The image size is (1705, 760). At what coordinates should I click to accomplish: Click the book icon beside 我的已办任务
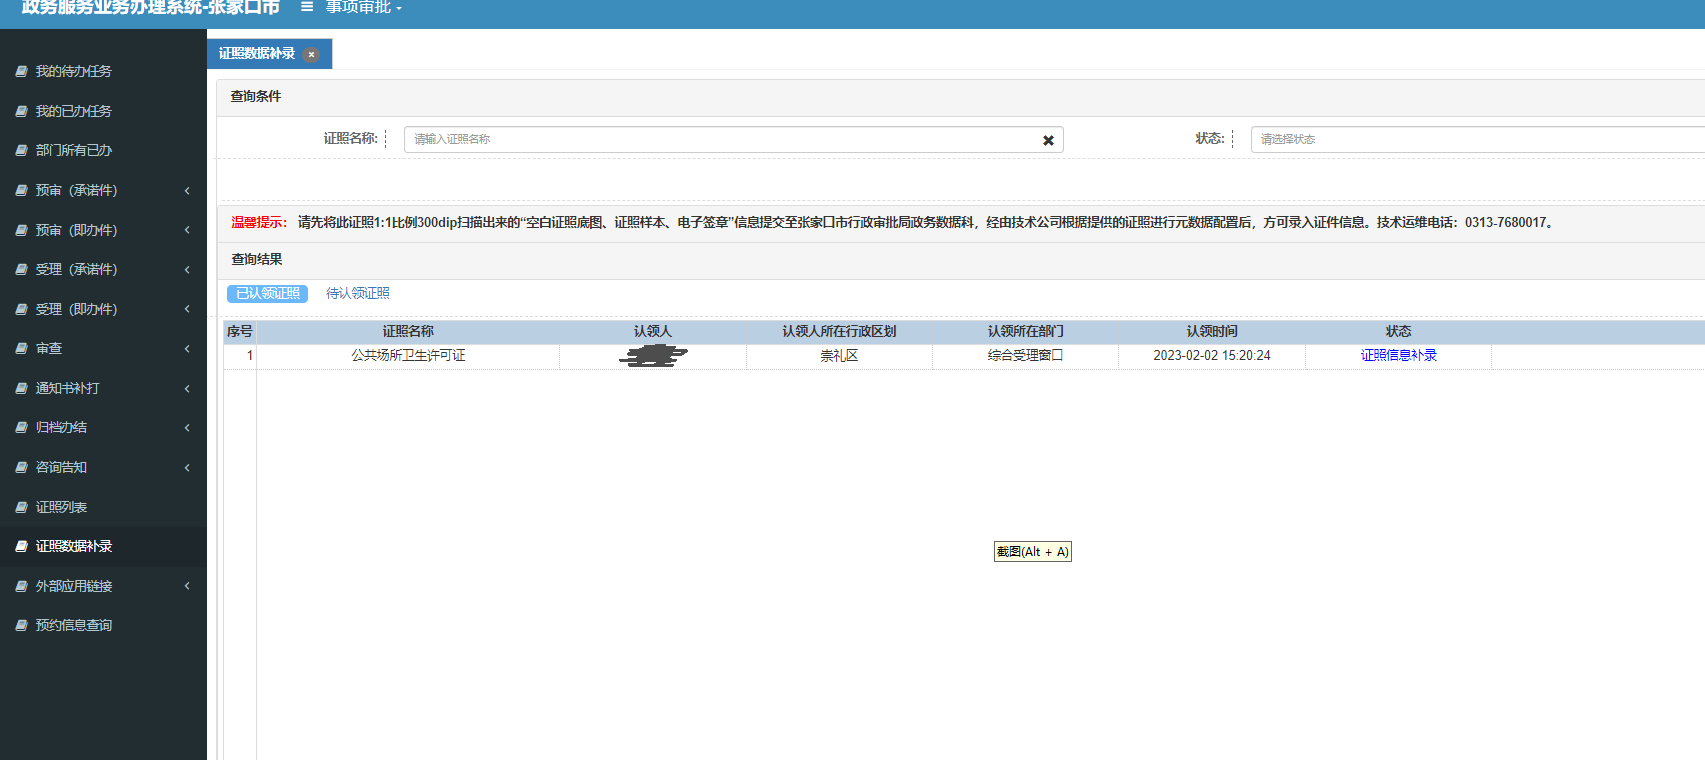pos(21,111)
